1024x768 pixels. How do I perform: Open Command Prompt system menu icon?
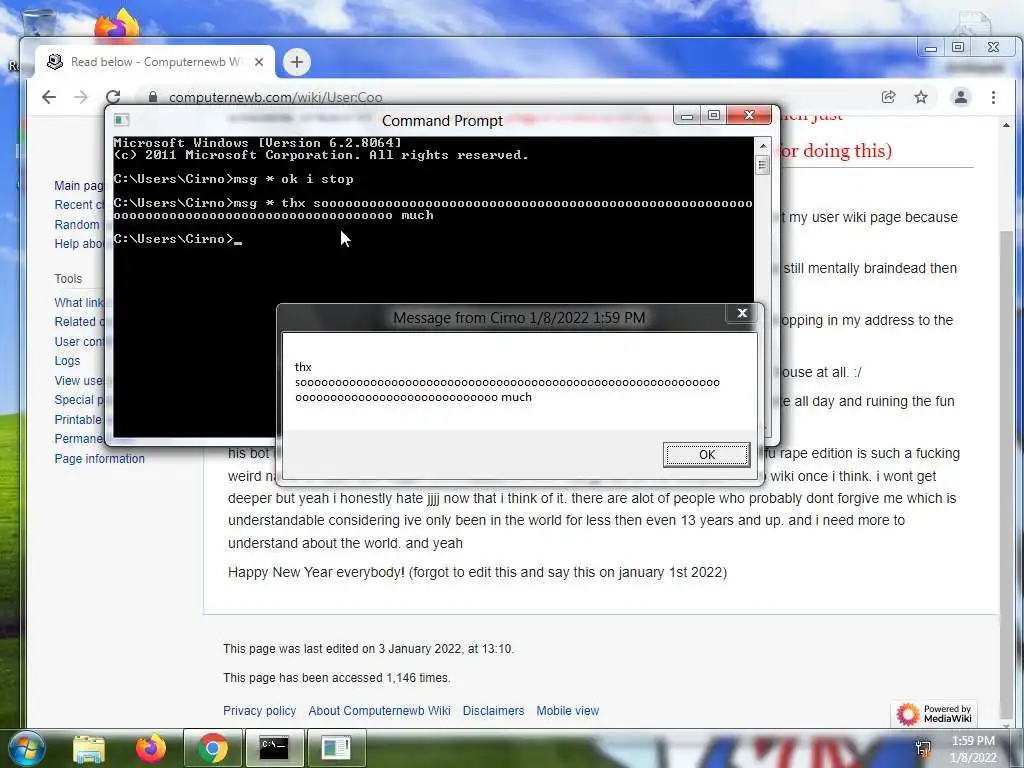pos(121,120)
